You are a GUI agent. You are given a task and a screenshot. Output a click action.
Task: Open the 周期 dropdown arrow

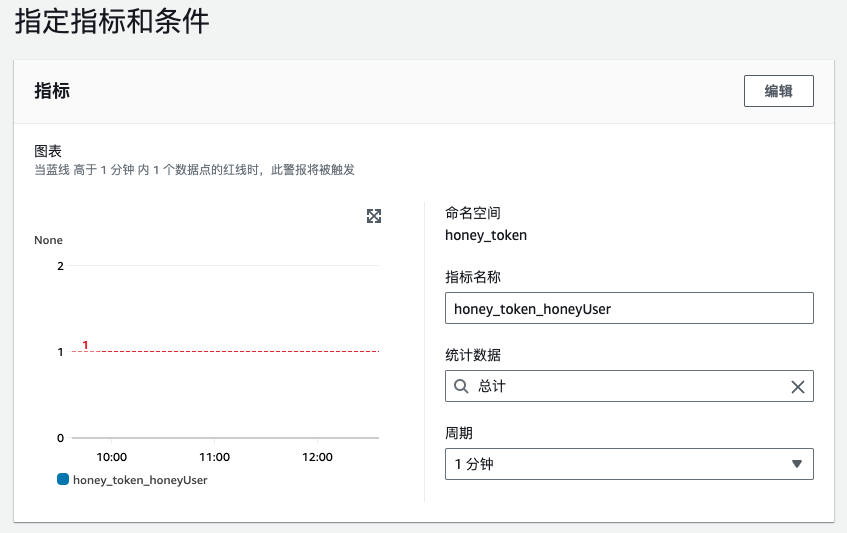[x=796, y=464]
